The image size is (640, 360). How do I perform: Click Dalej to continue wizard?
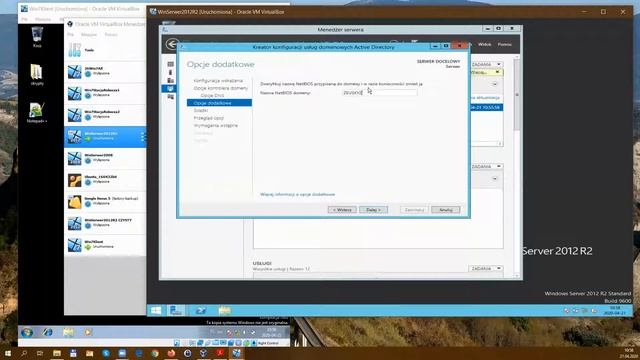coord(373,210)
